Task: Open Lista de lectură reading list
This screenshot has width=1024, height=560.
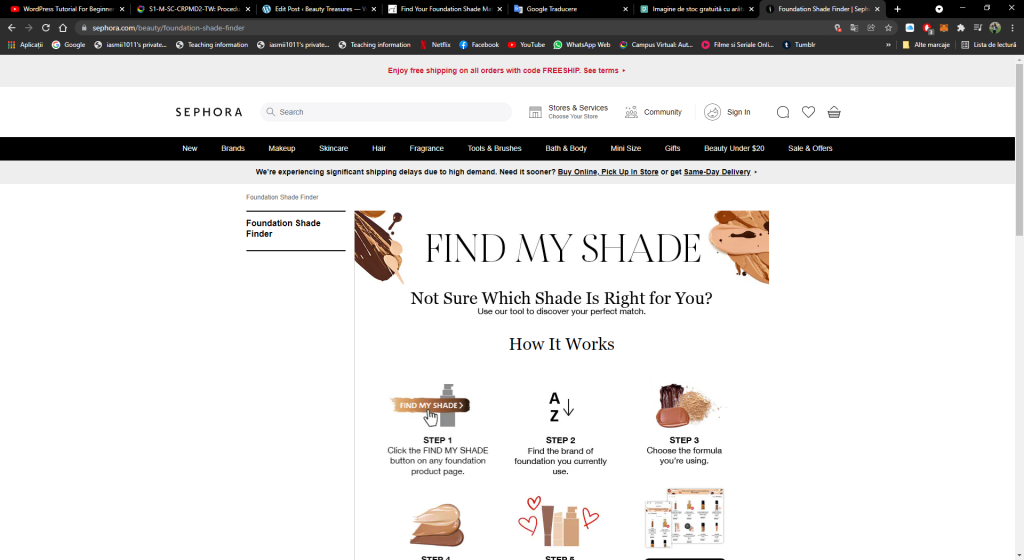Action: click(x=989, y=45)
